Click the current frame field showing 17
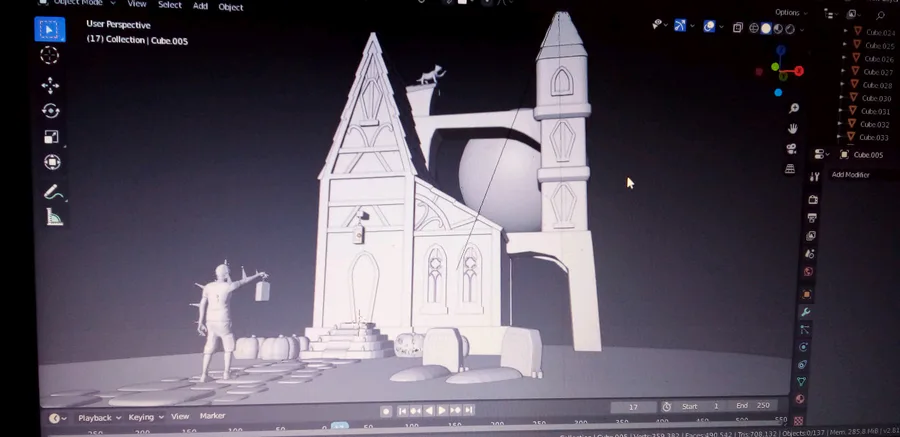900x437 pixels. coord(634,407)
